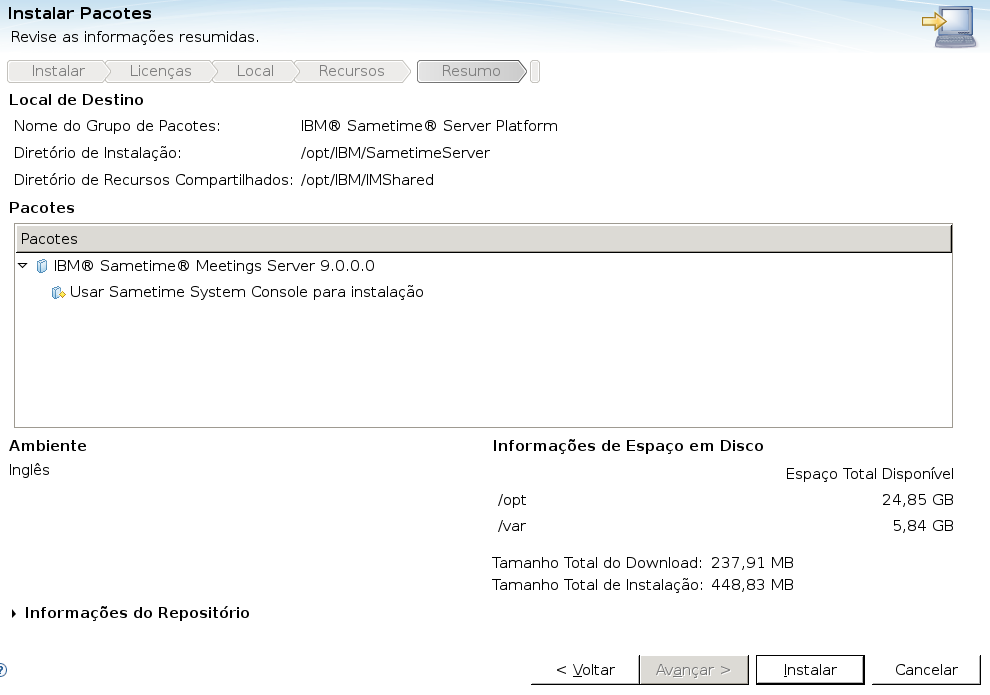
Task: Click the Nome do Grupo de Pacotes label
Action: 117,126
